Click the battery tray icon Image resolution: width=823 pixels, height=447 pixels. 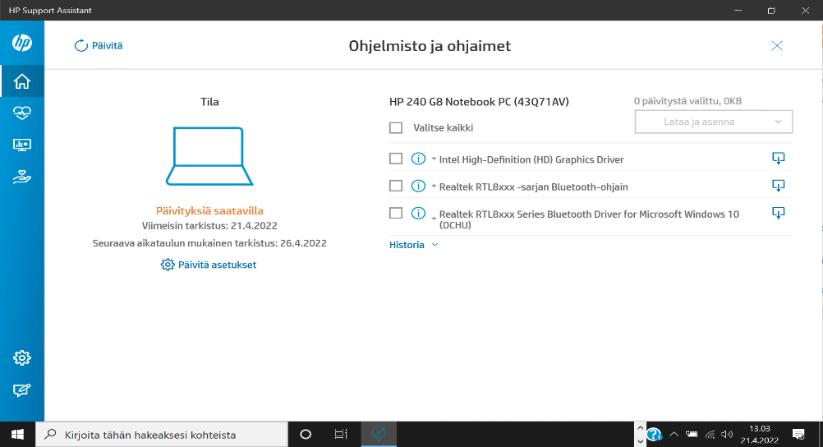(x=692, y=434)
